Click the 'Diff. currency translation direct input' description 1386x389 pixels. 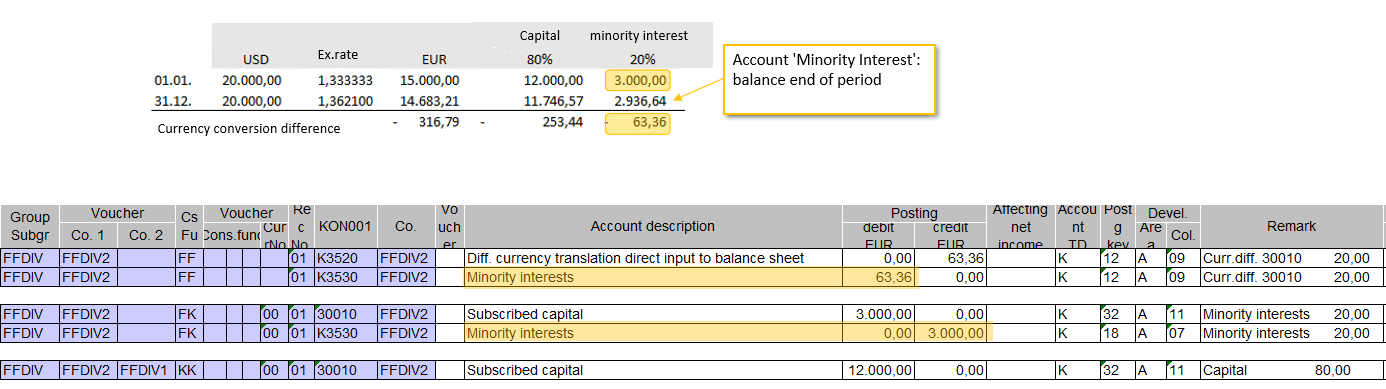point(635,258)
